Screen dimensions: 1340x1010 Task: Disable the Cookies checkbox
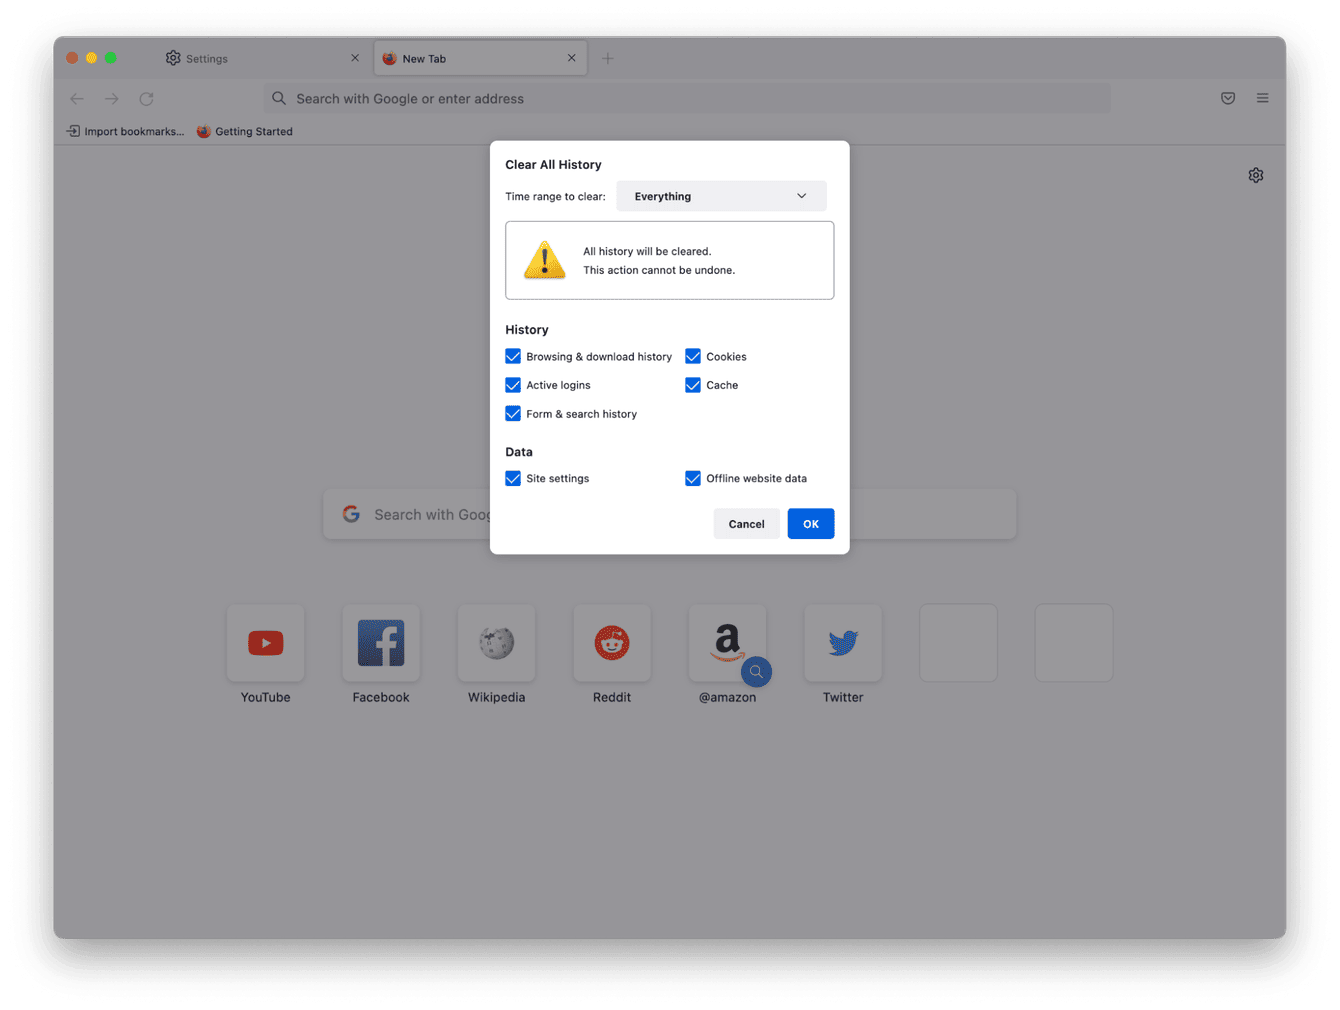693,356
